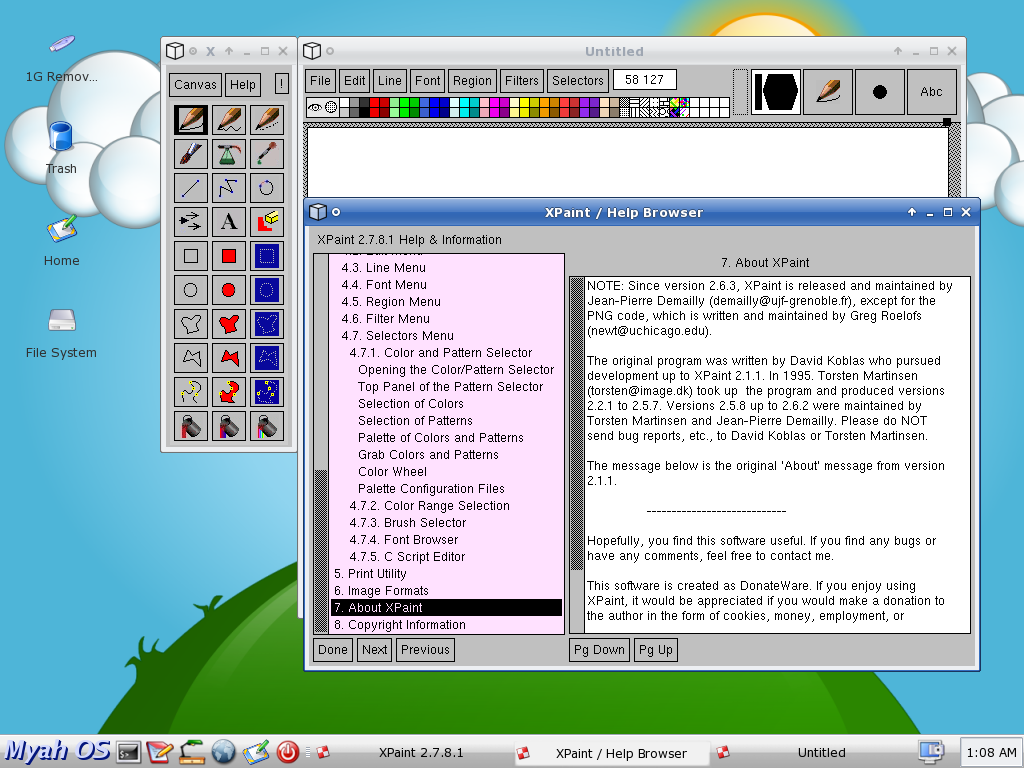Click the Help button in toolbox
1024x768 pixels.
[243, 84]
